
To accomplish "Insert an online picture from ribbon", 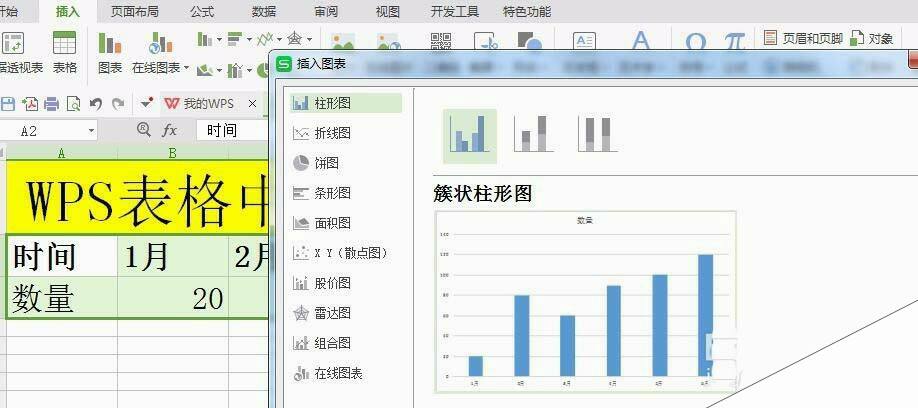I will [389, 42].
